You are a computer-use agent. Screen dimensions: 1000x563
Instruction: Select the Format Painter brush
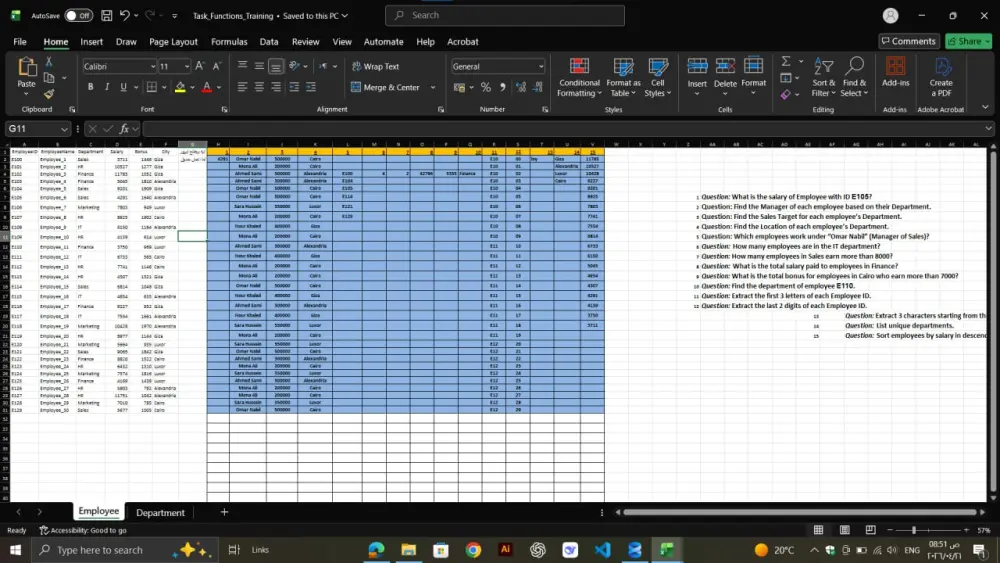[x=49, y=94]
